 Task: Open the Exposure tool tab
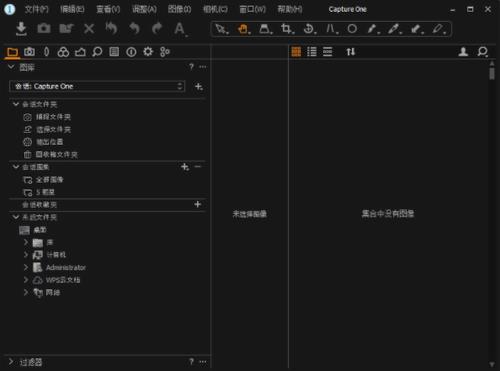[80, 52]
